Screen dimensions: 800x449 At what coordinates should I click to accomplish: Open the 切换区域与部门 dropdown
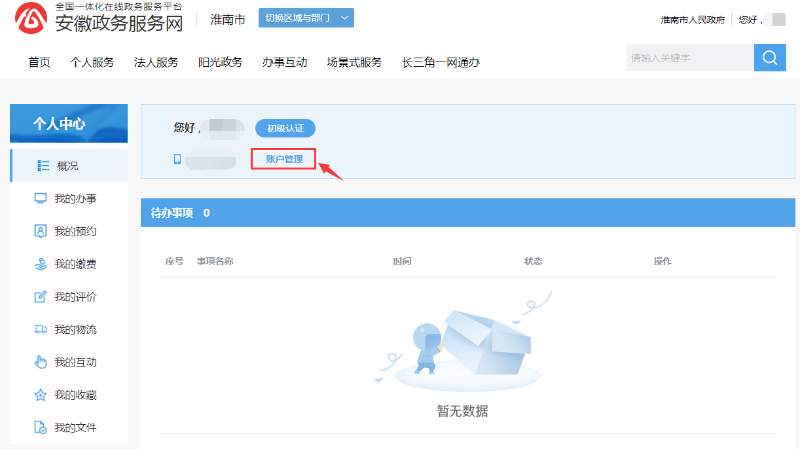[x=306, y=18]
